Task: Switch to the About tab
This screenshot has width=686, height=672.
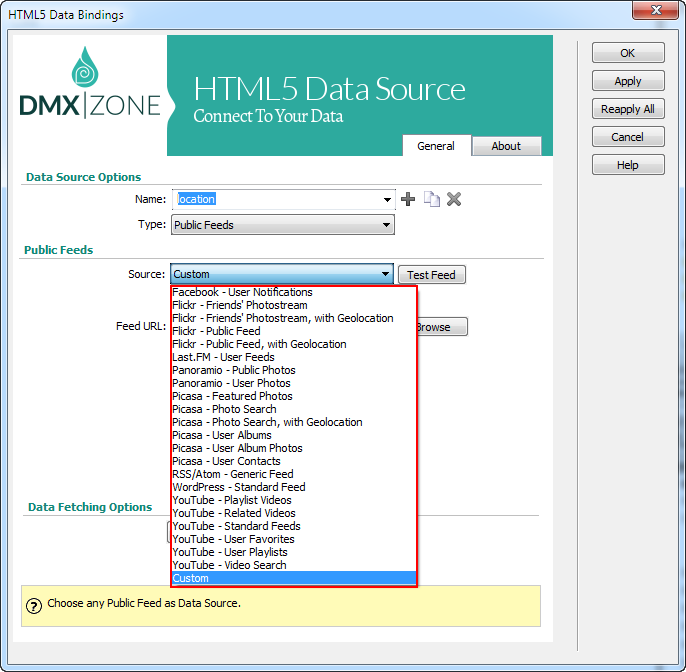Action: coord(506,146)
